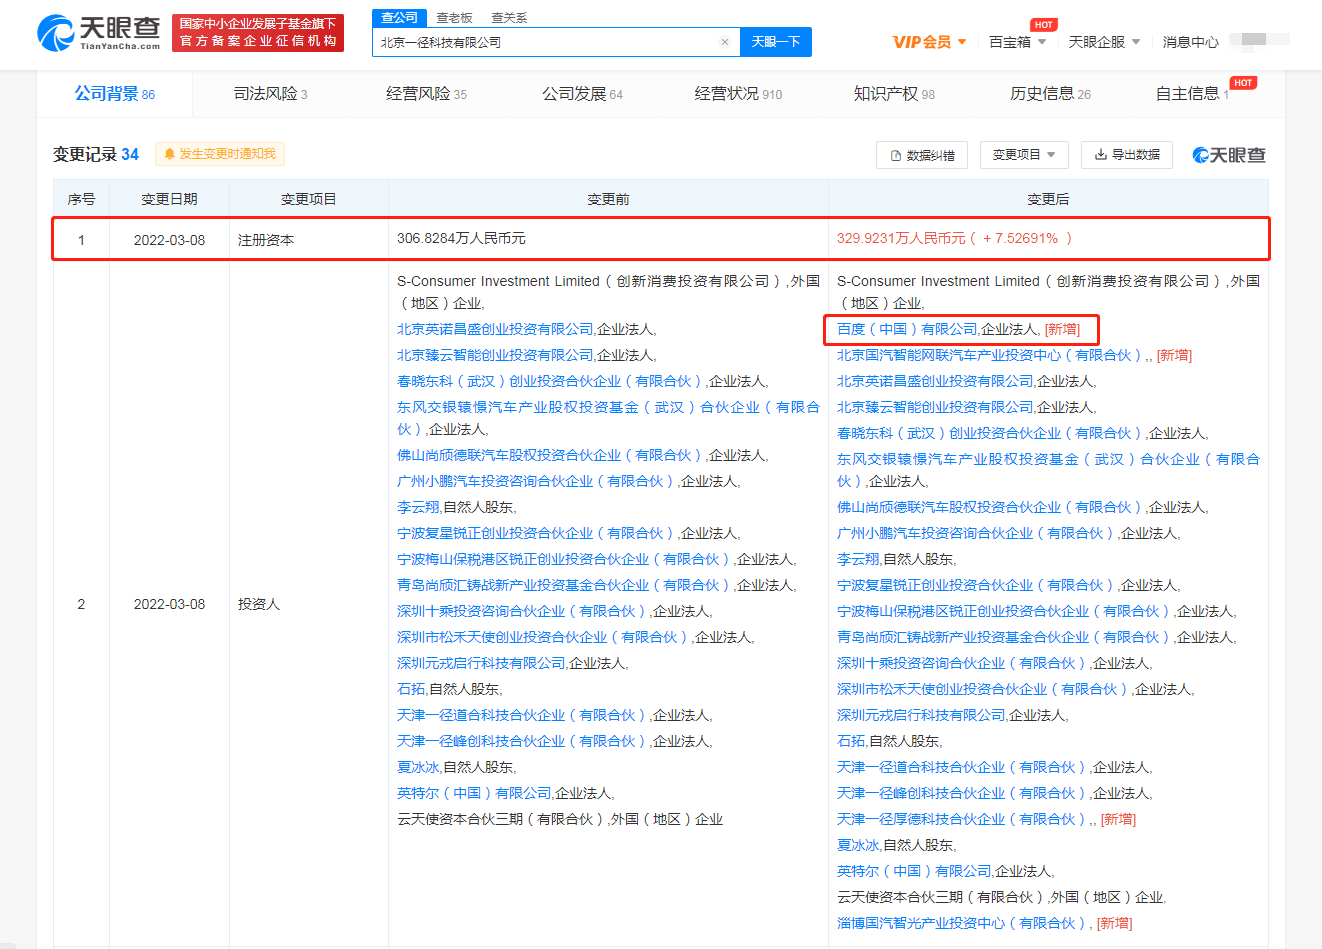Click the blurred user avatar at top right
The width and height of the screenshot is (1322, 949).
1260,39
